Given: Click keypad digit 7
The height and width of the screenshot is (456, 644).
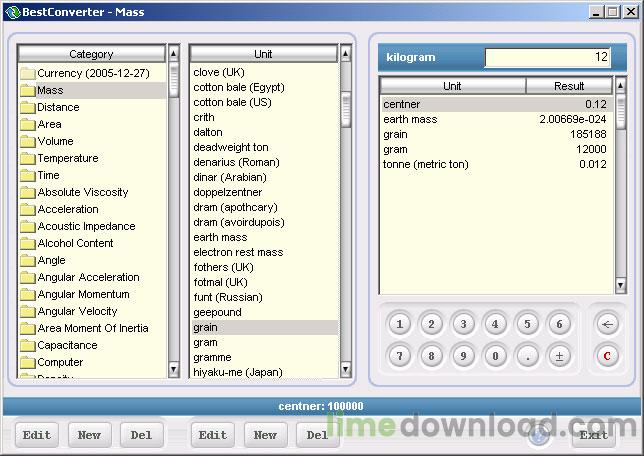Looking at the screenshot, I should pyautogui.click(x=399, y=356).
